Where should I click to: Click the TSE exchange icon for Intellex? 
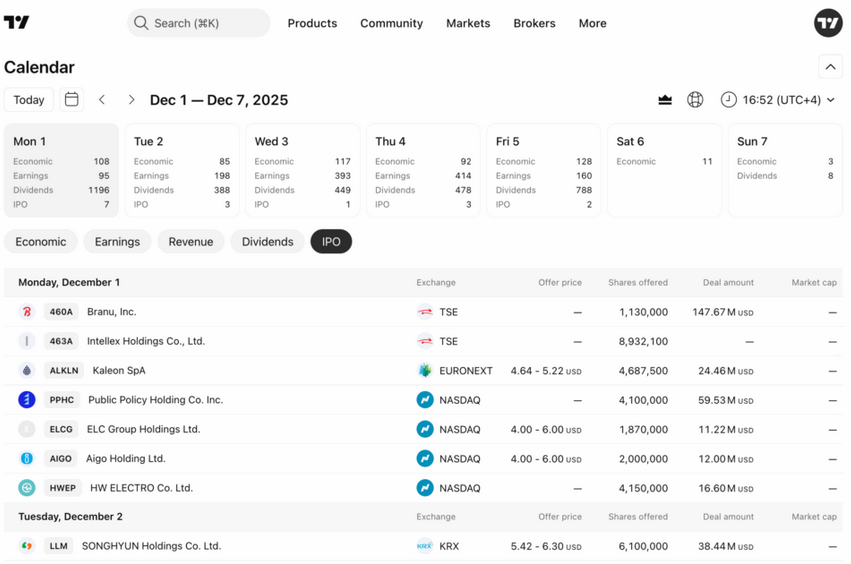pos(425,341)
